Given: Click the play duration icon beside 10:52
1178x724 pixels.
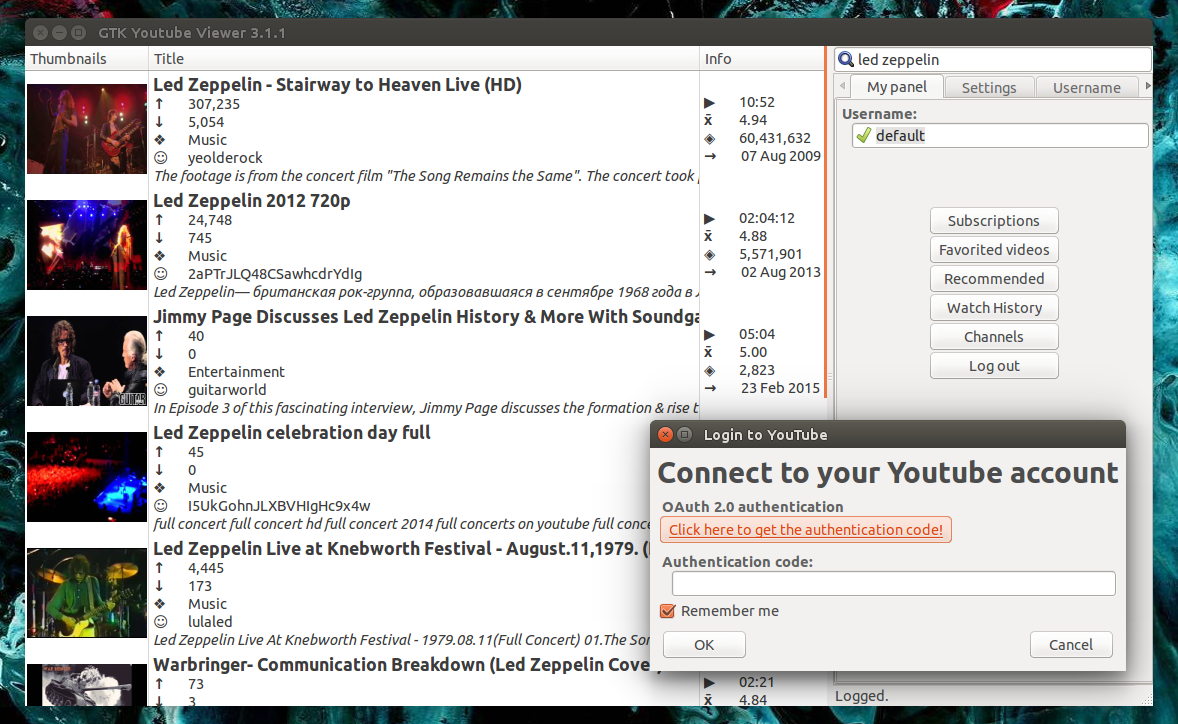Looking at the screenshot, I should pos(709,102).
